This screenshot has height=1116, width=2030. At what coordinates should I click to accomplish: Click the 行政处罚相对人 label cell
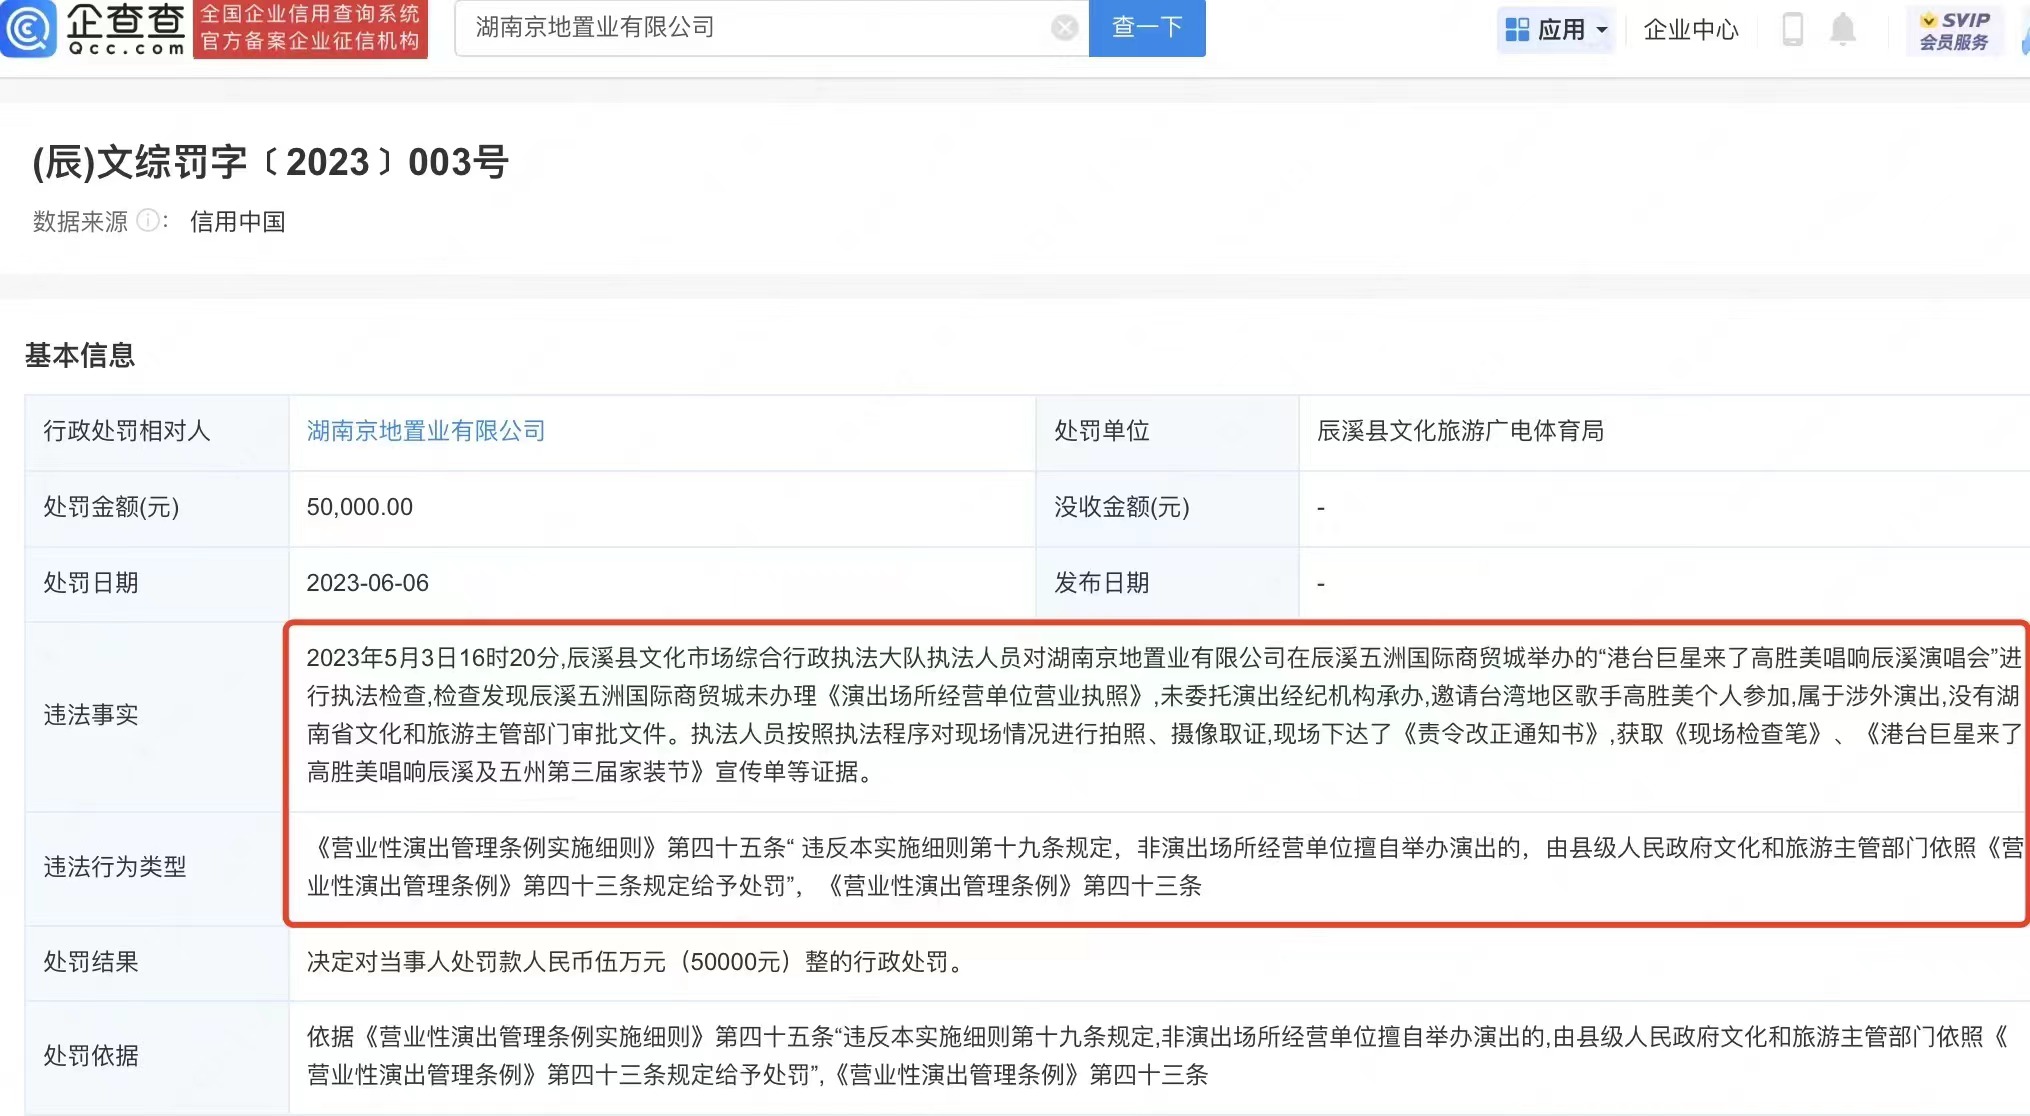click(157, 432)
